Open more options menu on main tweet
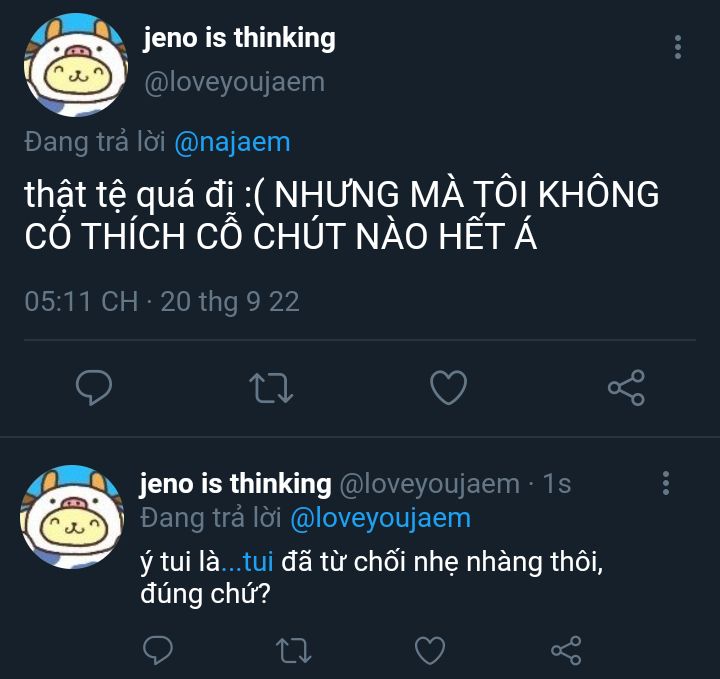Viewport: 720px width, 679px height. (678, 47)
